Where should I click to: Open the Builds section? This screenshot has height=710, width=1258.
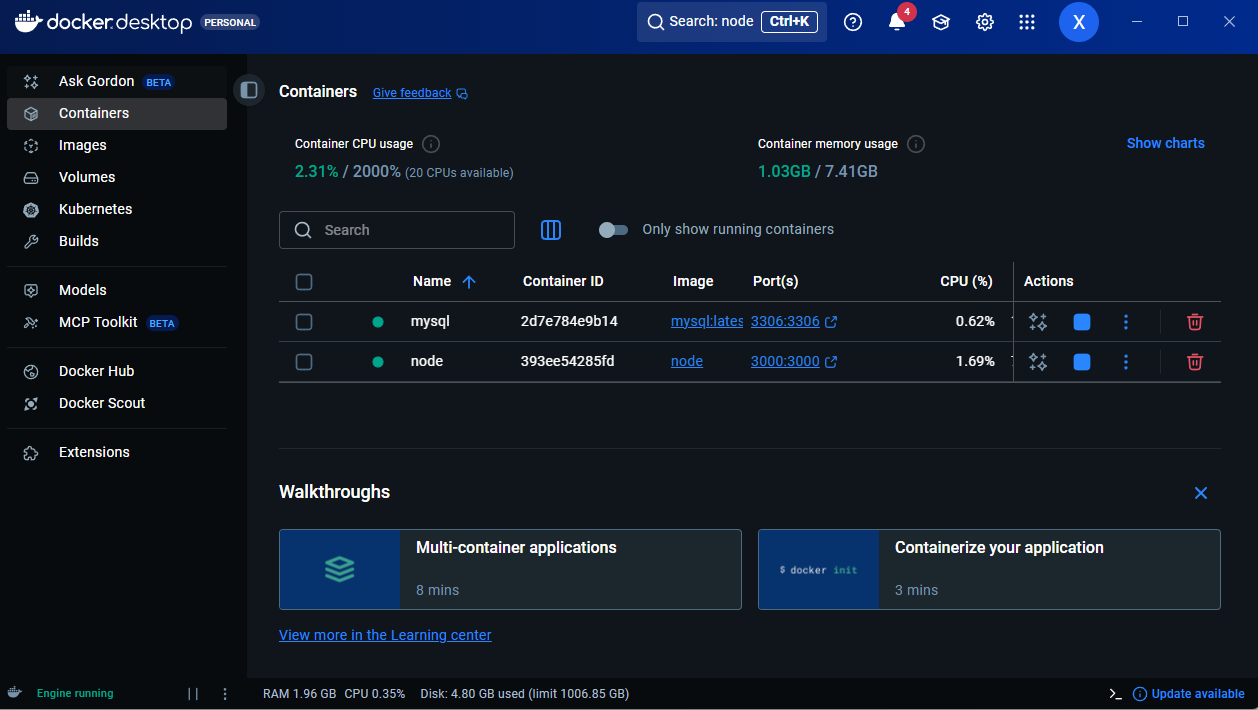coord(117,241)
